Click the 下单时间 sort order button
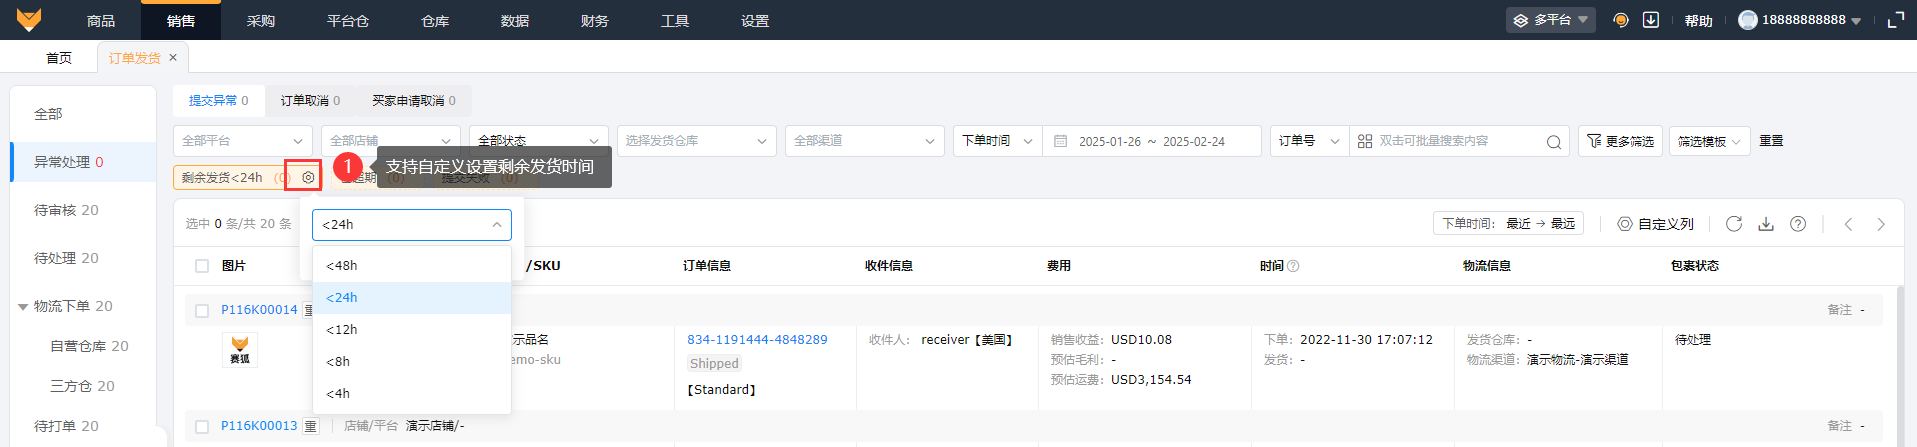Image resolution: width=1917 pixels, height=447 pixels. point(1508,224)
